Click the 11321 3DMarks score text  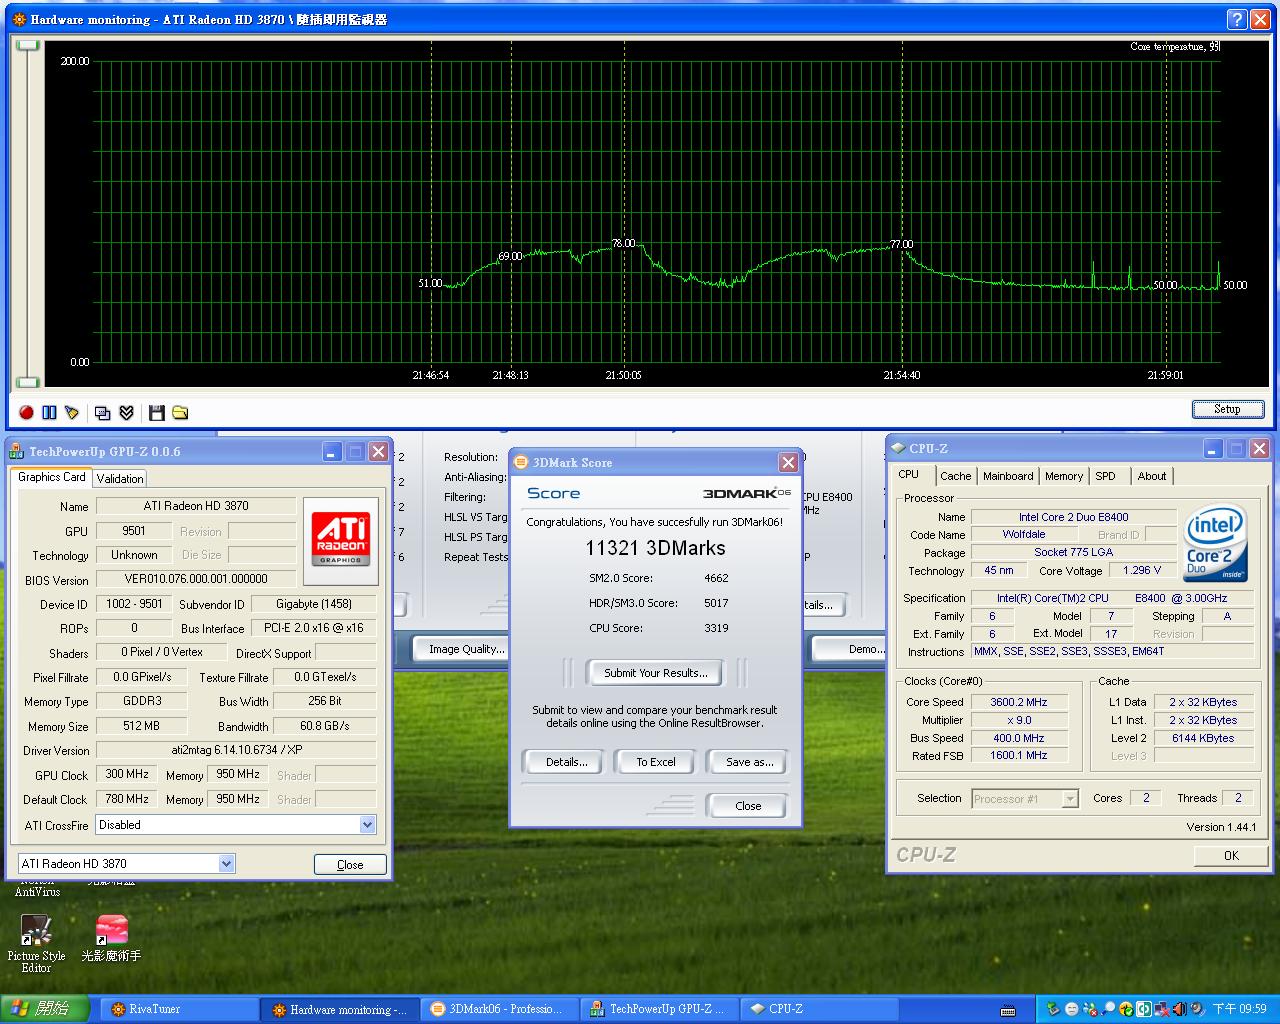click(655, 548)
